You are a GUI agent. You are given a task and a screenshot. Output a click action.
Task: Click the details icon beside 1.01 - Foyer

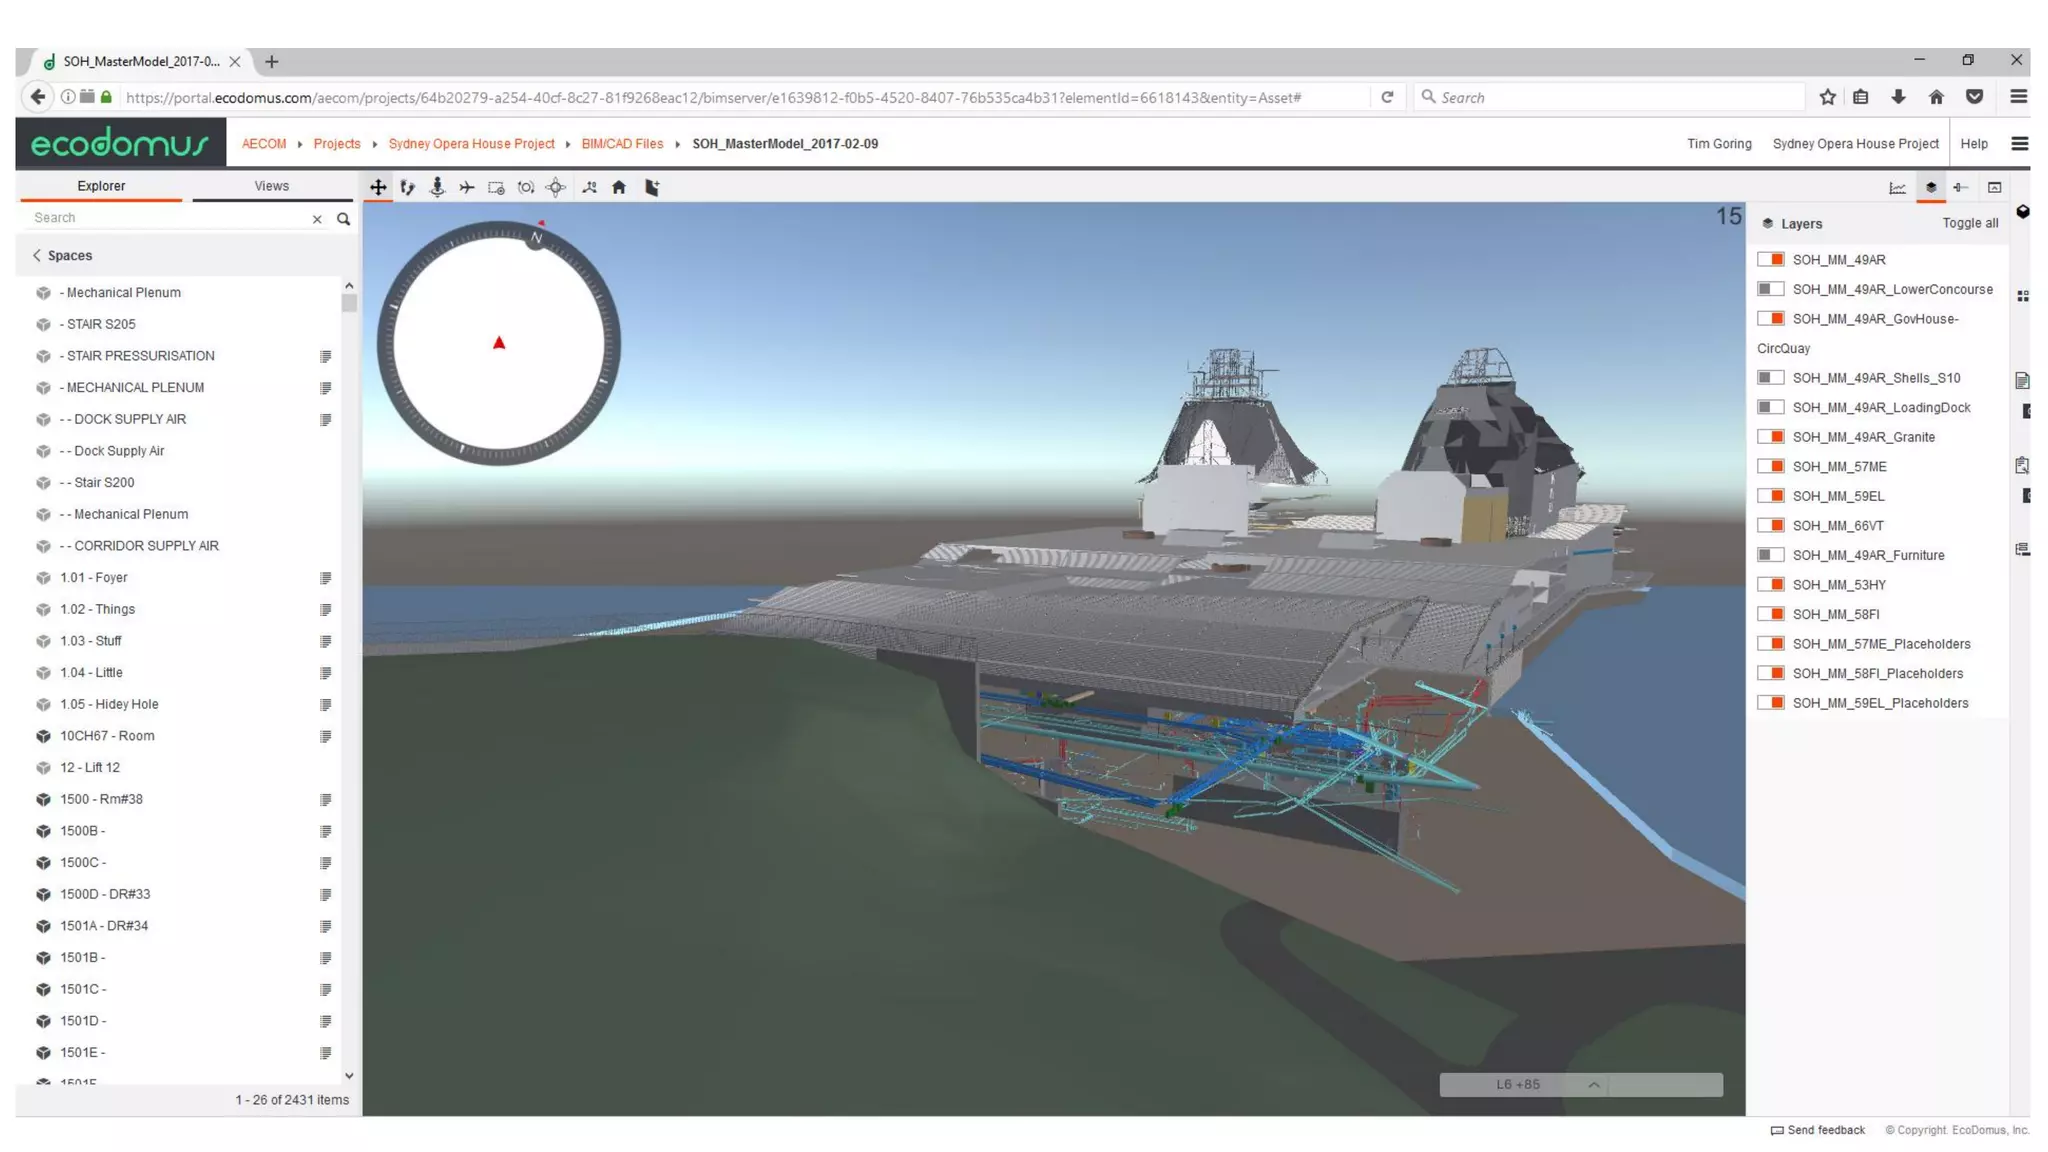(325, 578)
